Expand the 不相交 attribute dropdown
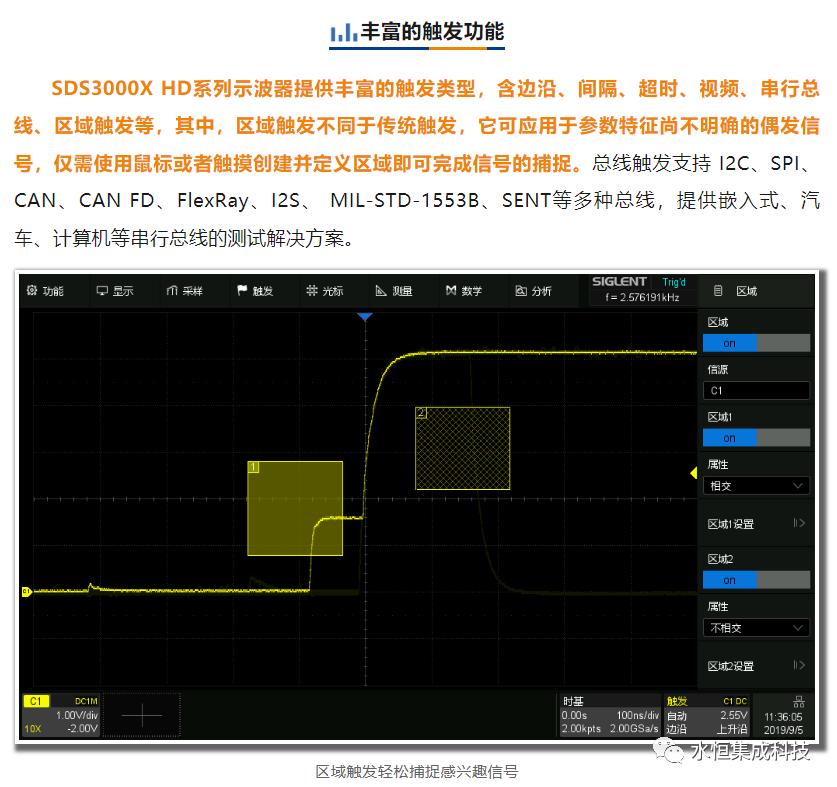Viewport: 837px width, 787px height. pyautogui.click(x=756, y=628)
